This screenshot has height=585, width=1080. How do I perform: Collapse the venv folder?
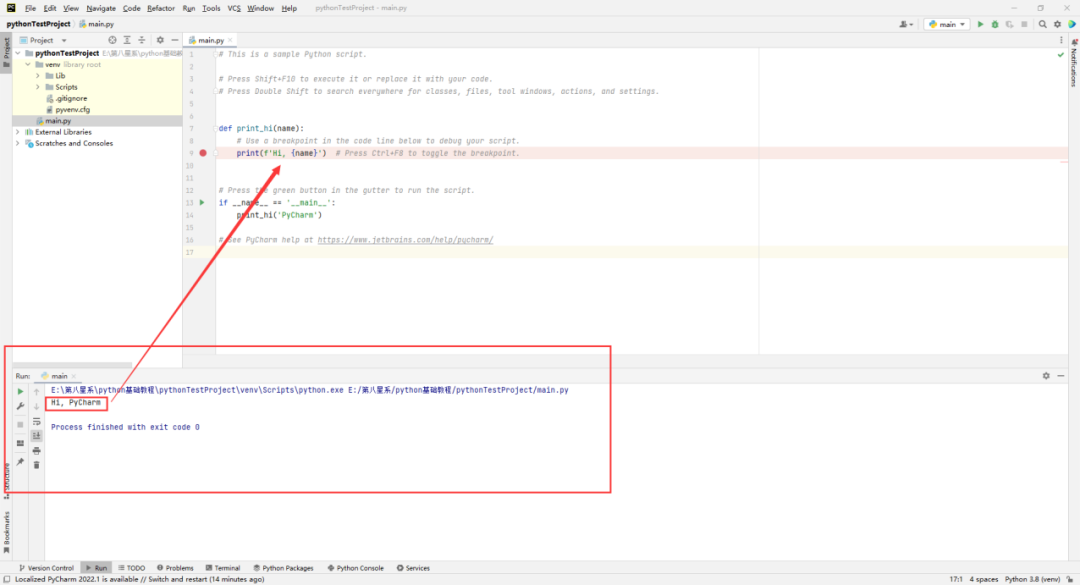tap(28, 65)
